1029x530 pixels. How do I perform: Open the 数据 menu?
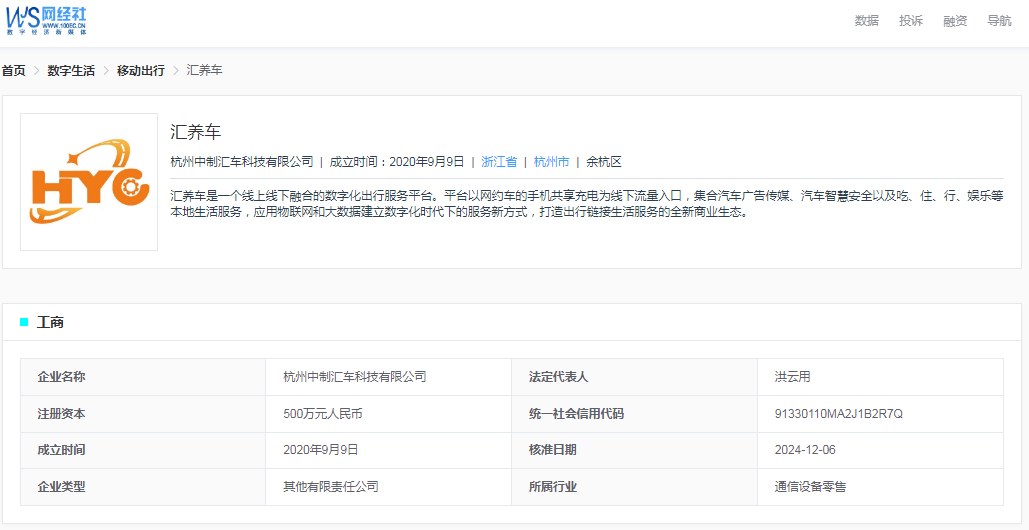[x=866, y=20]
